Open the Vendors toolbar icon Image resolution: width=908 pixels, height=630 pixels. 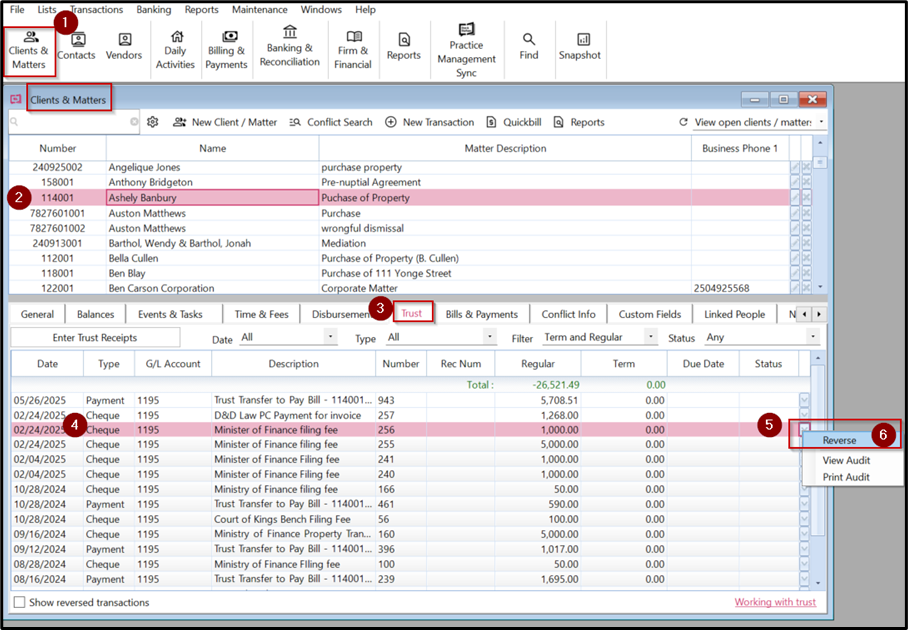[124, 47]
